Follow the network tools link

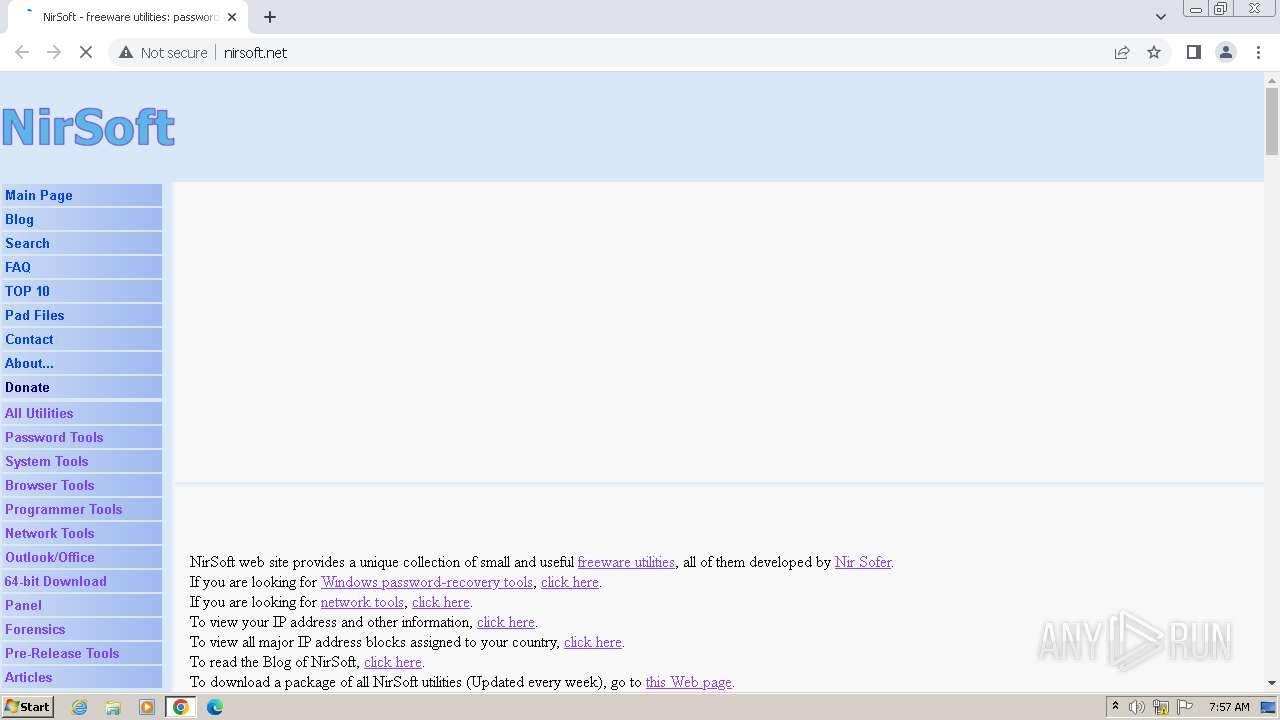[x=362, y=602]
